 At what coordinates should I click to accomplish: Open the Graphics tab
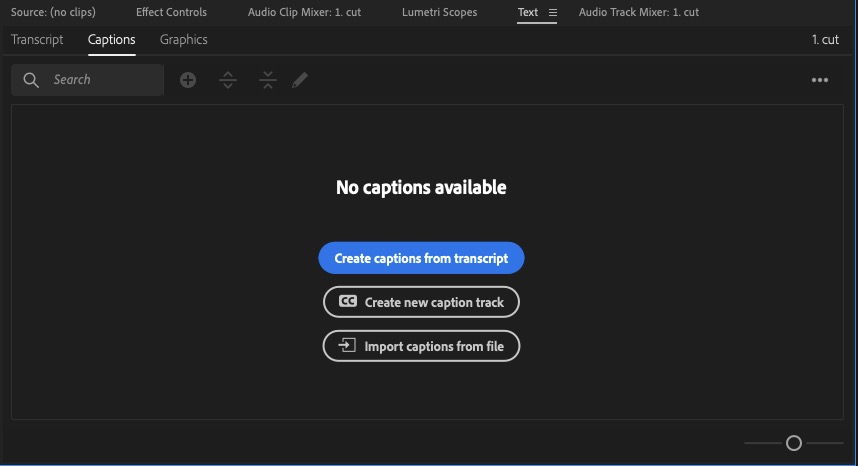(x=184, y=39)
